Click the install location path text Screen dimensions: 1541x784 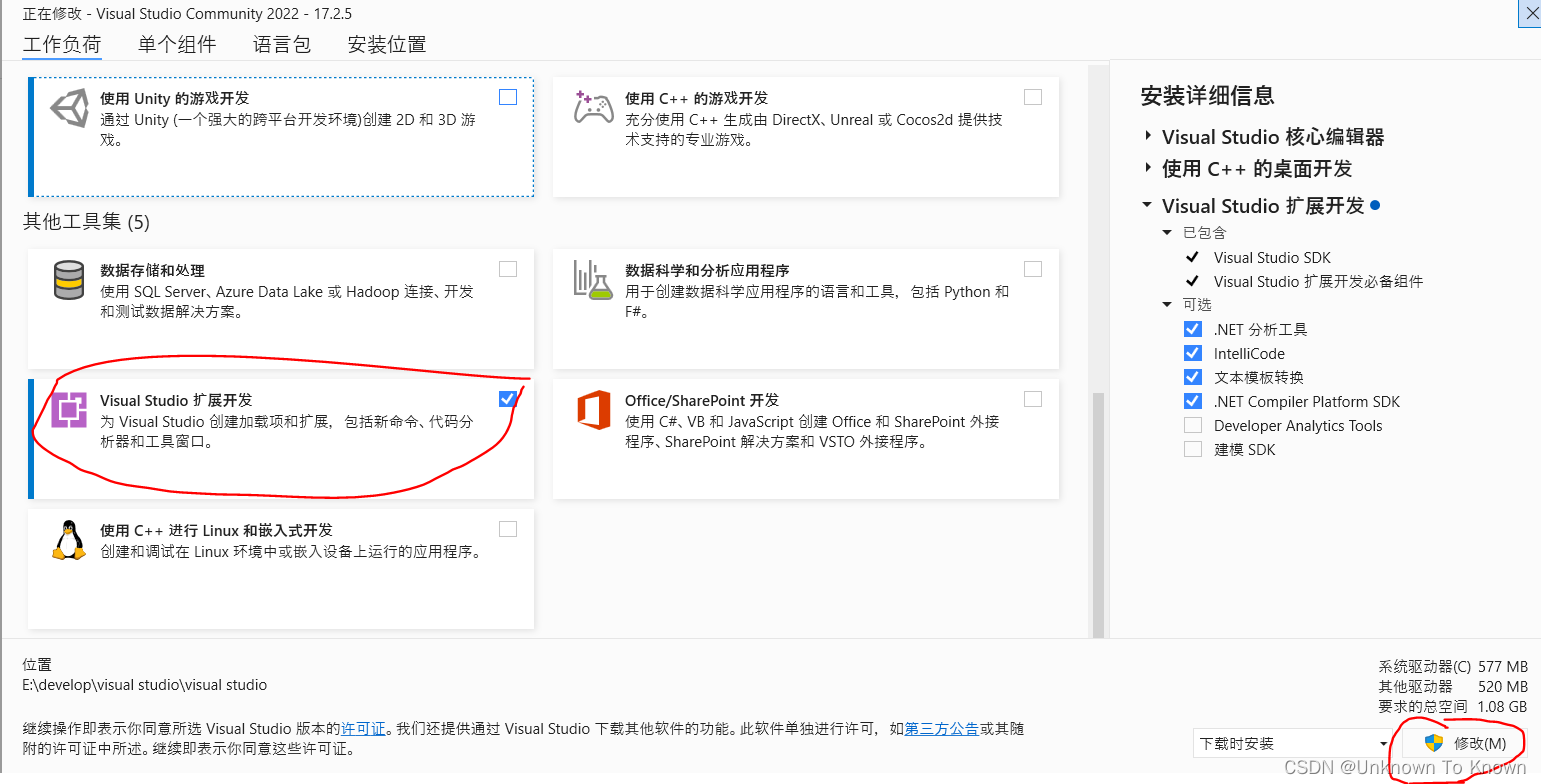(x=145, y=685)
